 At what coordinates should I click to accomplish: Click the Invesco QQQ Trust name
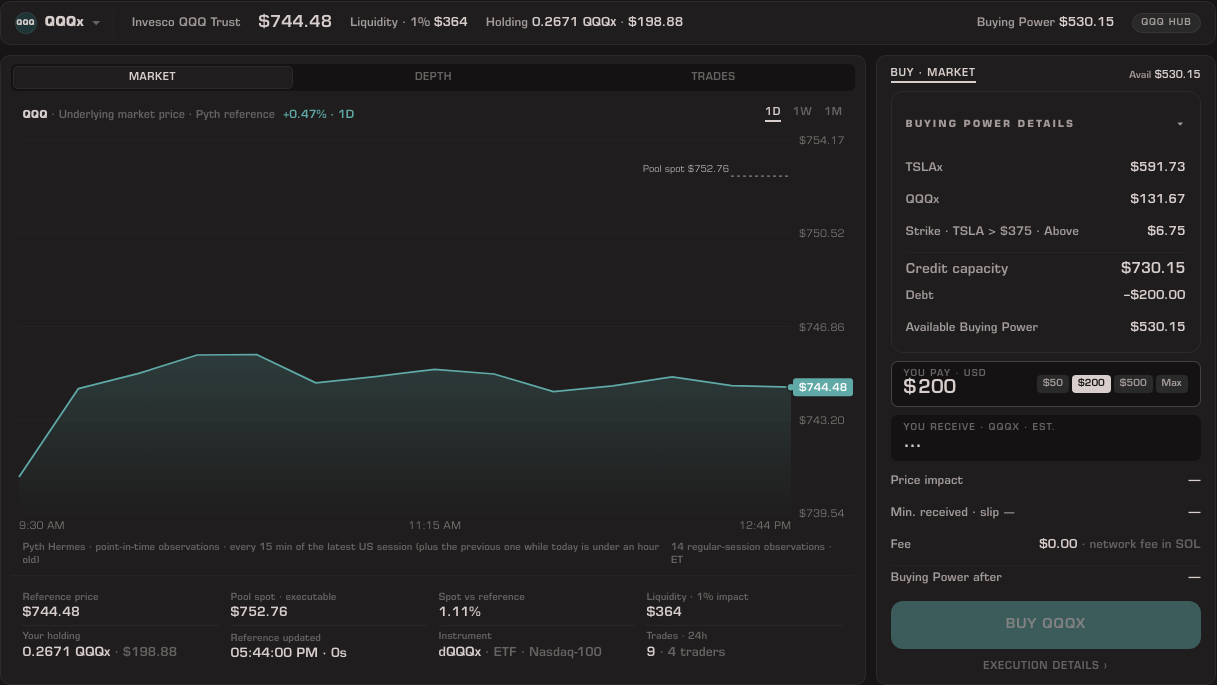coord(186,22)
